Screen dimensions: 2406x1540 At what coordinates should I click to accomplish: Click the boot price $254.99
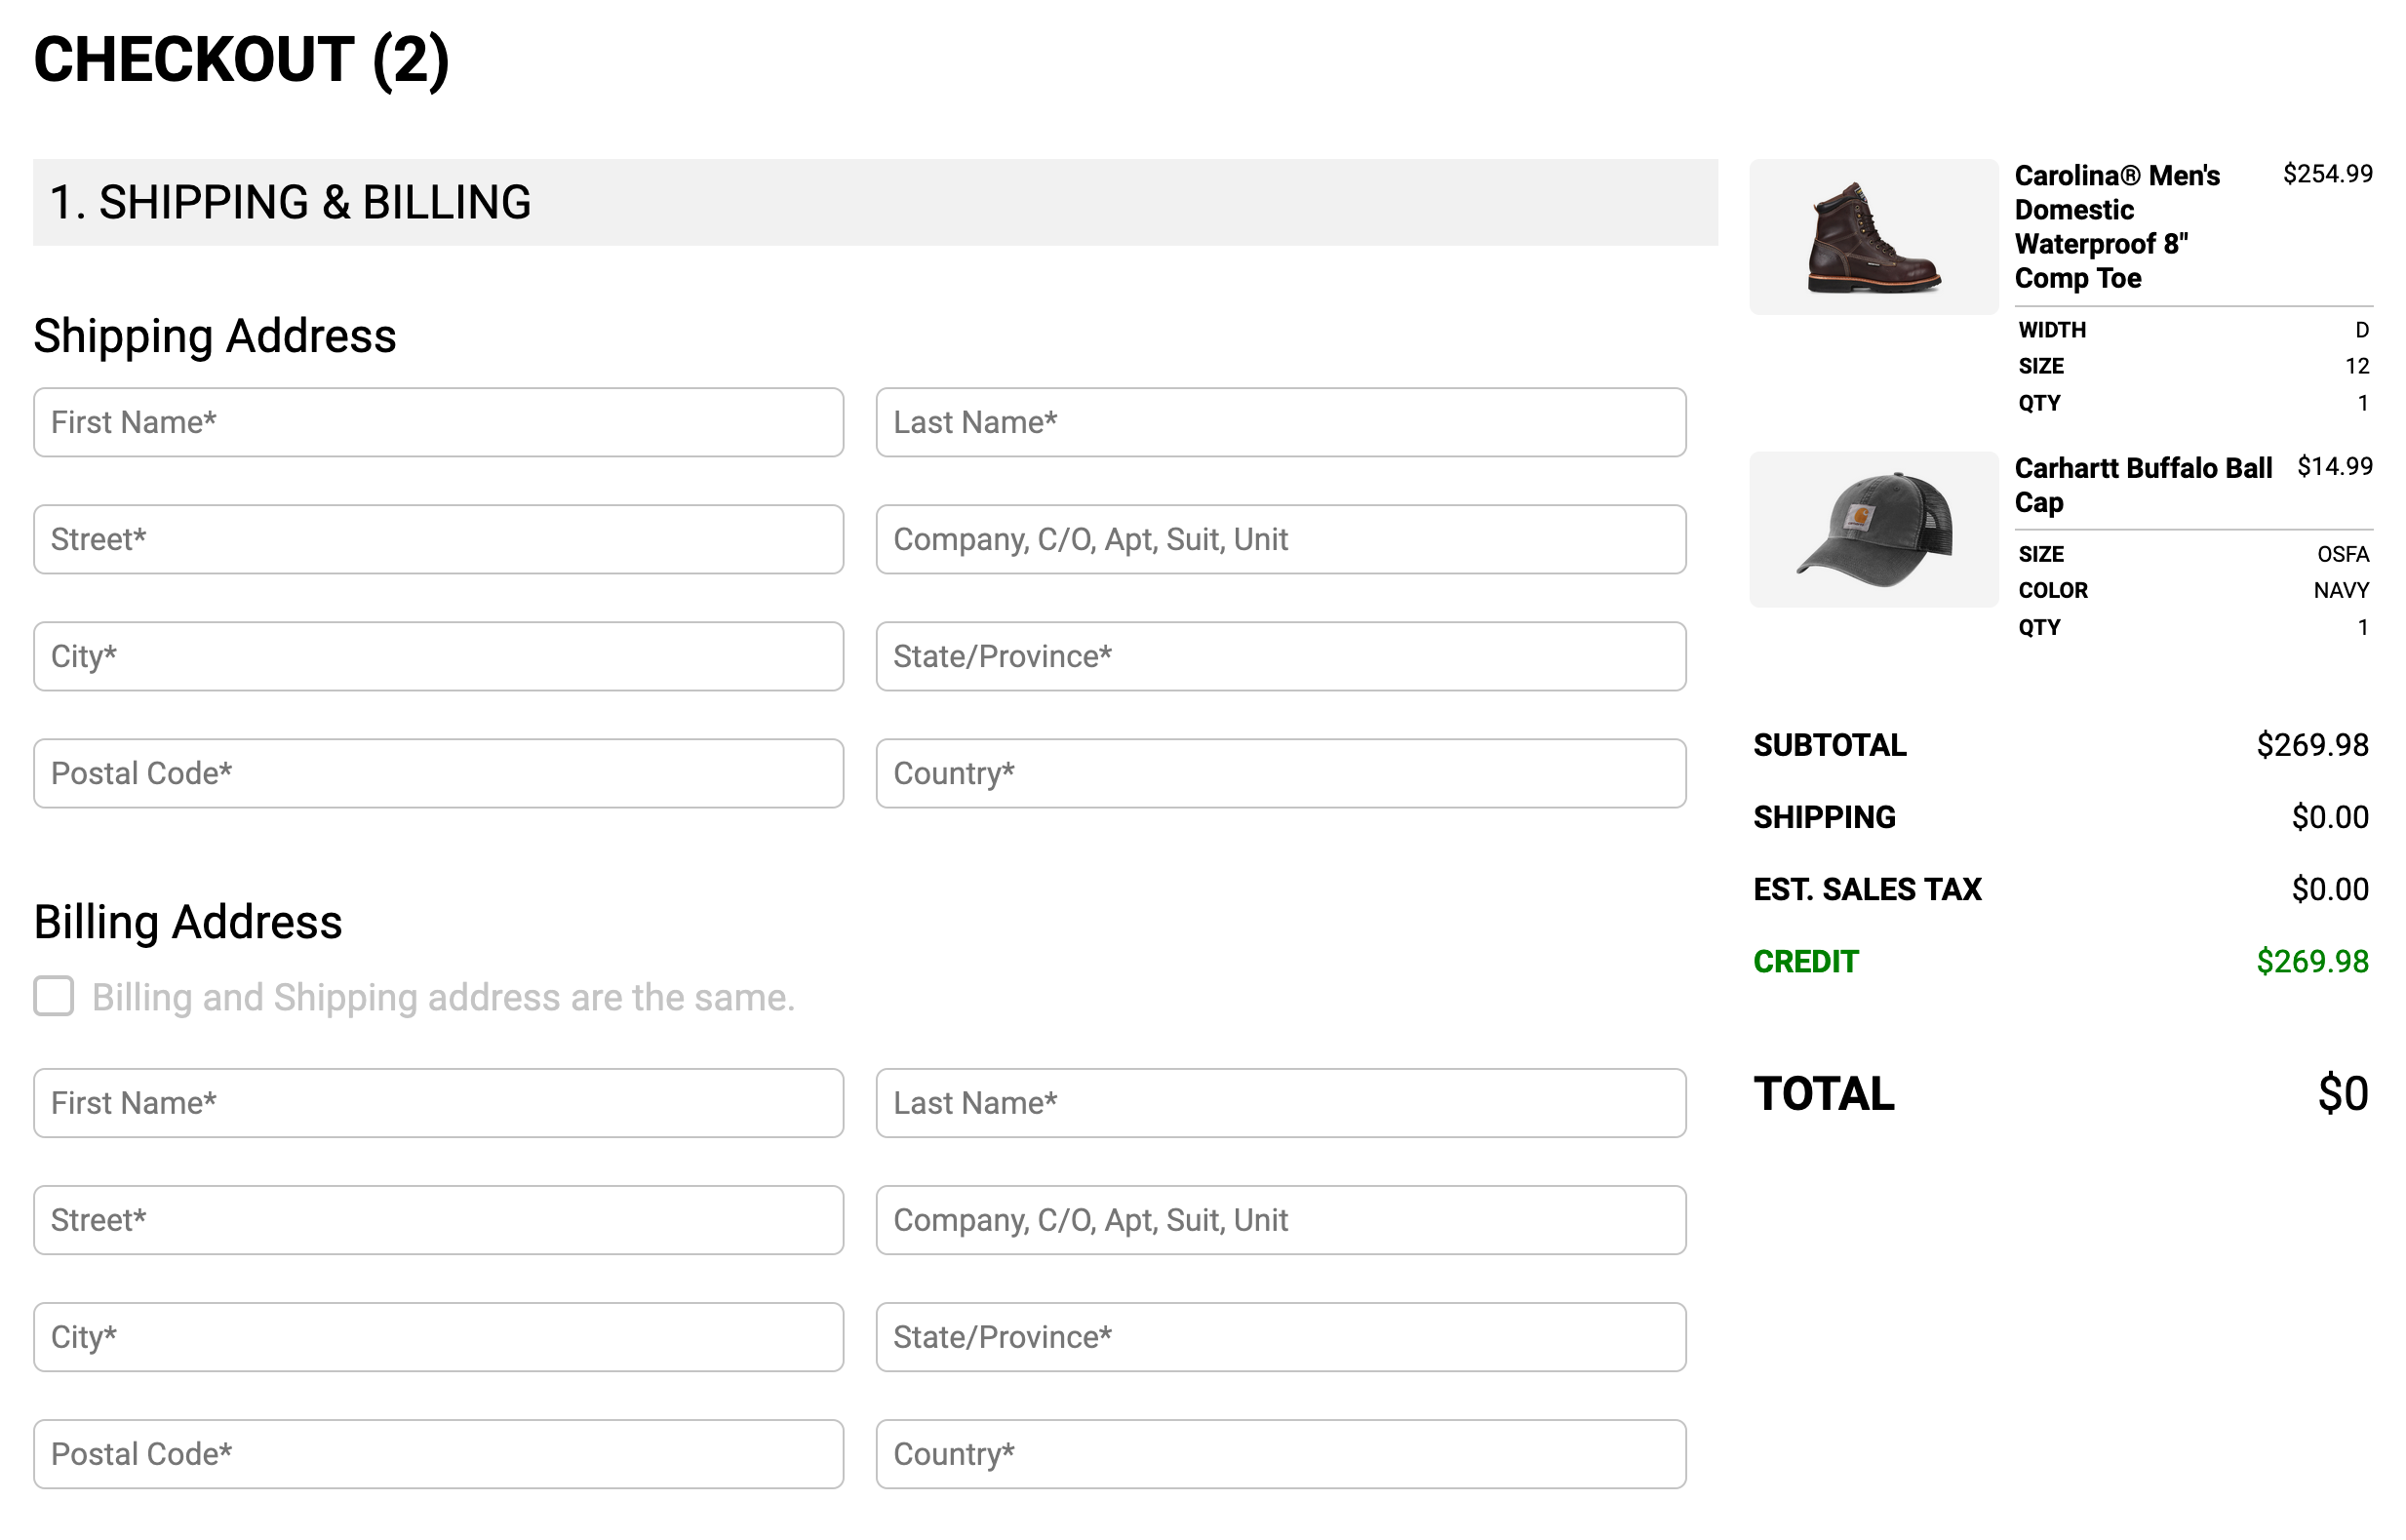2327,174
